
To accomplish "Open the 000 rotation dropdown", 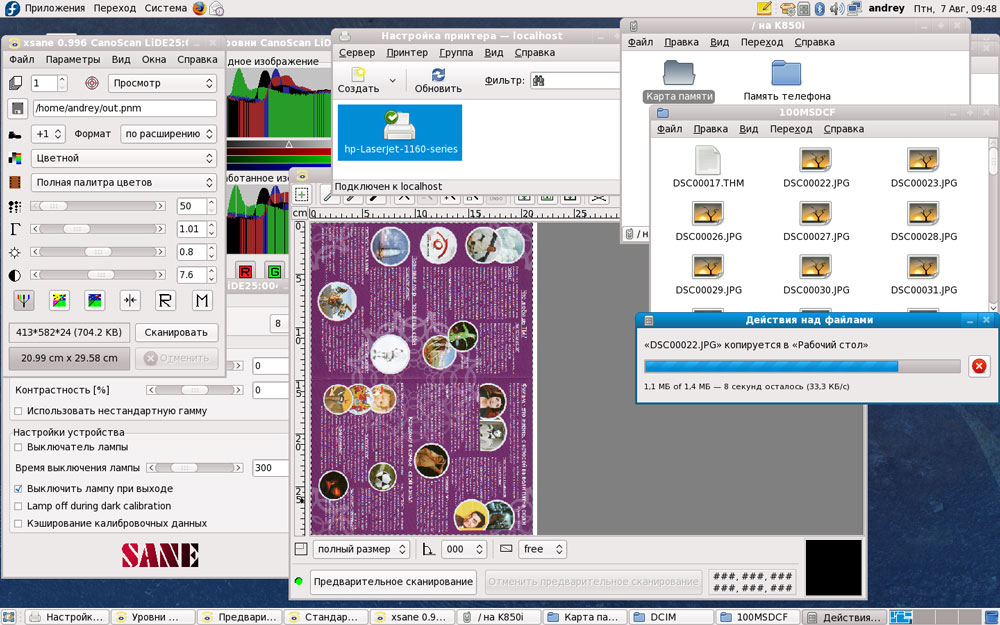I will pos(464,549).
